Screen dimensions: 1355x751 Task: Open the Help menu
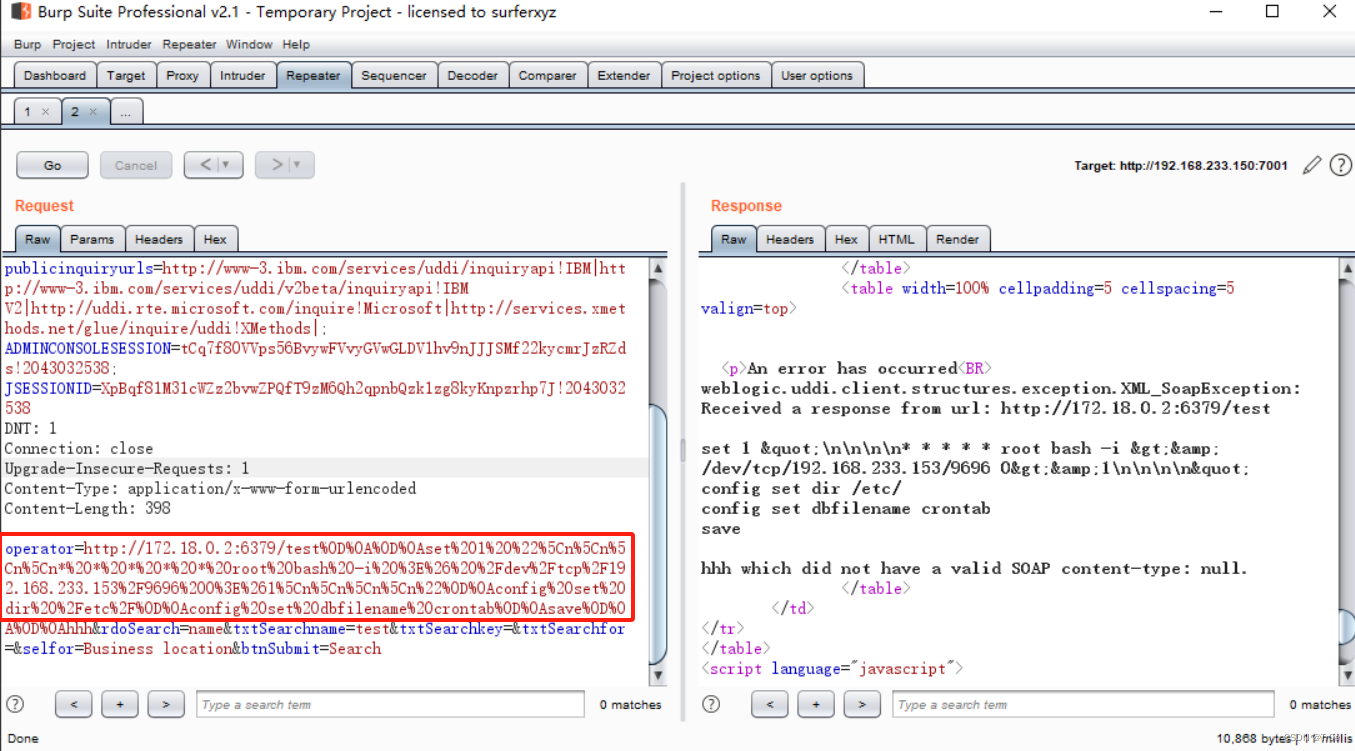click(296, 44)
